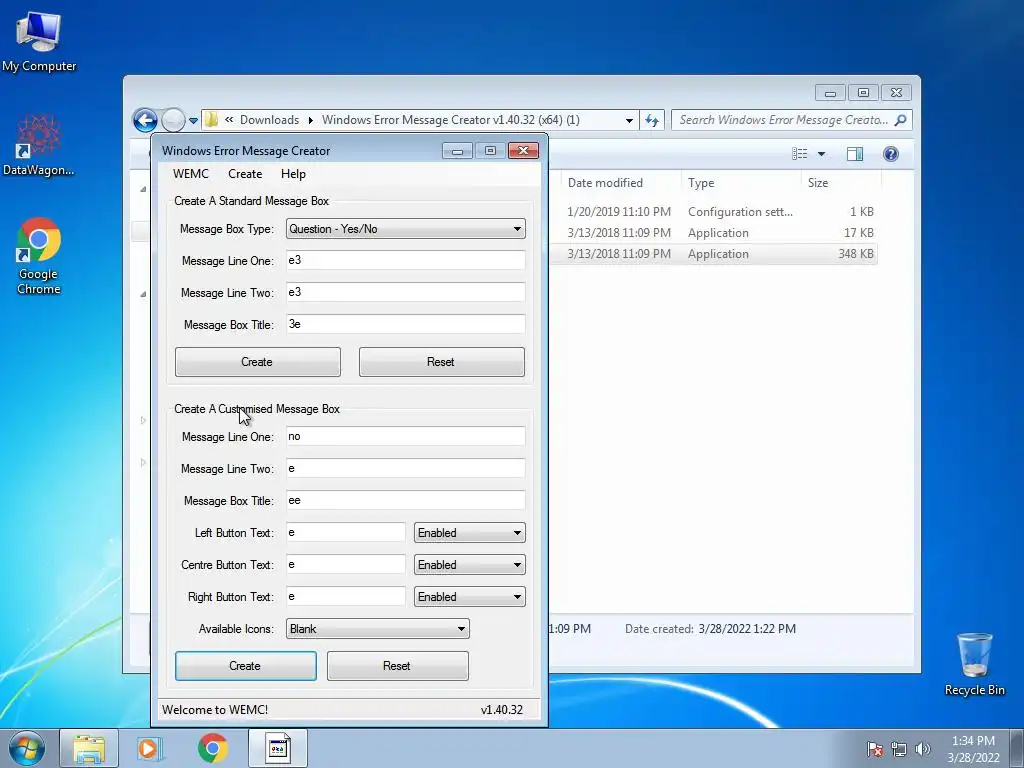
Task: Click the Windows Error Message Creator breadcrumb
Action: coord(451,120)
